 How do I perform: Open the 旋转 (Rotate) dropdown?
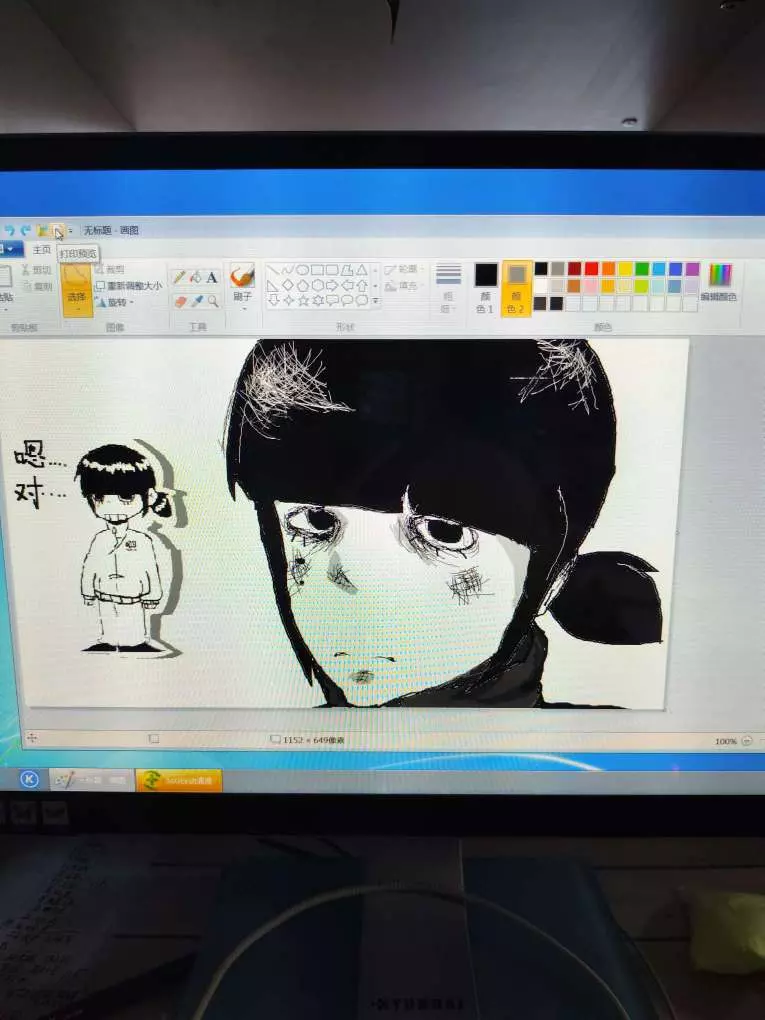[116, 302]
